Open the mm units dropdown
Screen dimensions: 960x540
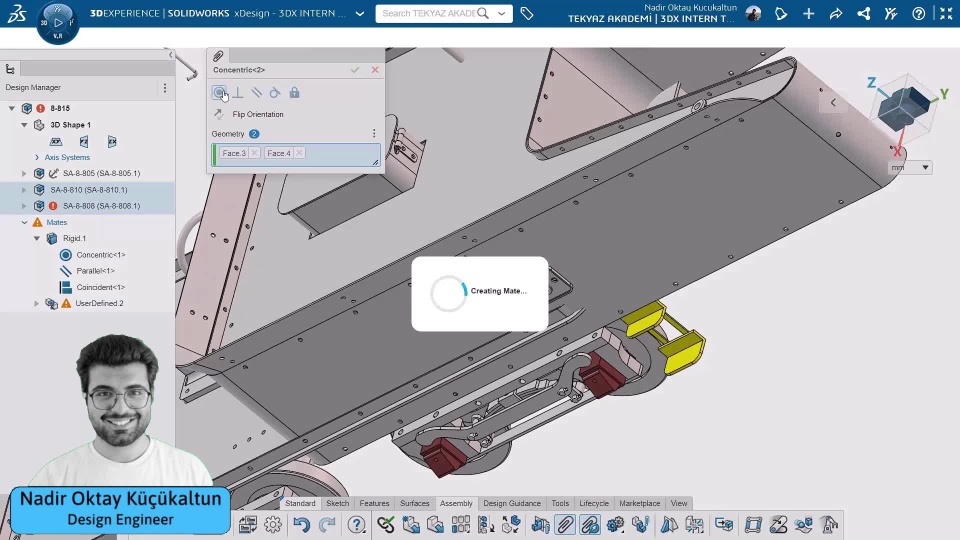[910, 168]
